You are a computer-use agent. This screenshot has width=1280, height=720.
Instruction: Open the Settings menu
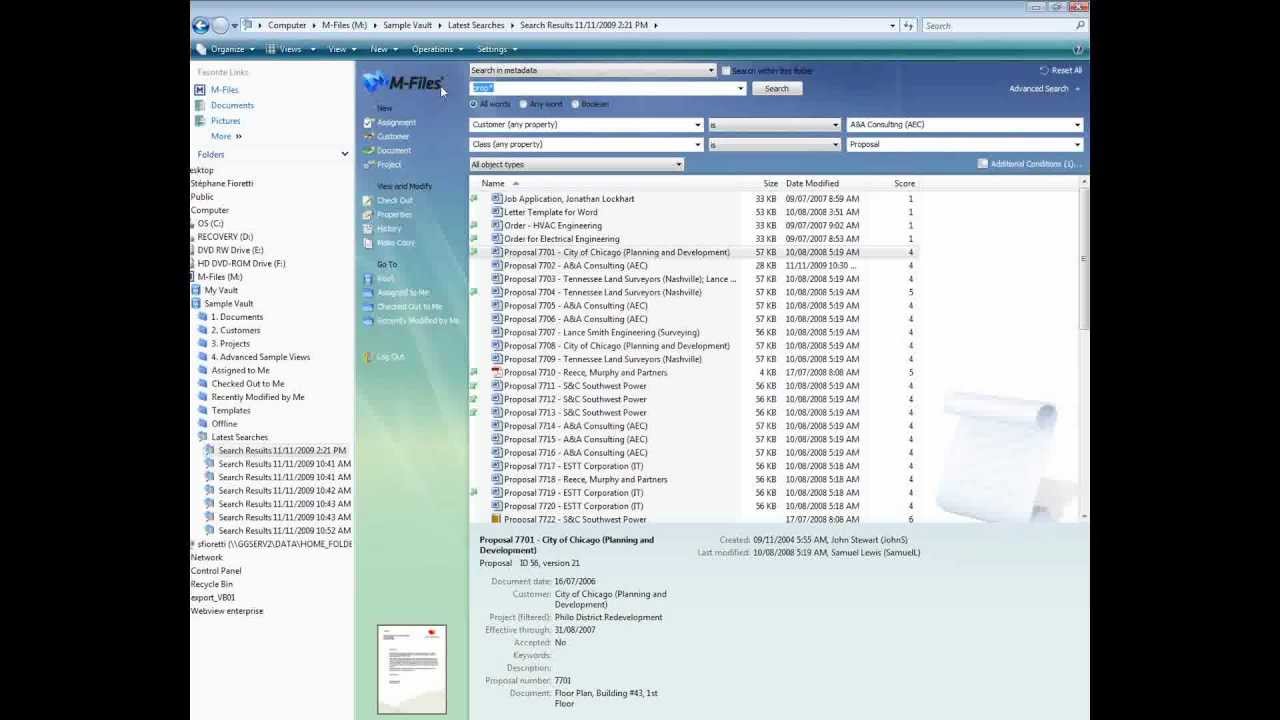click(496, 49)
